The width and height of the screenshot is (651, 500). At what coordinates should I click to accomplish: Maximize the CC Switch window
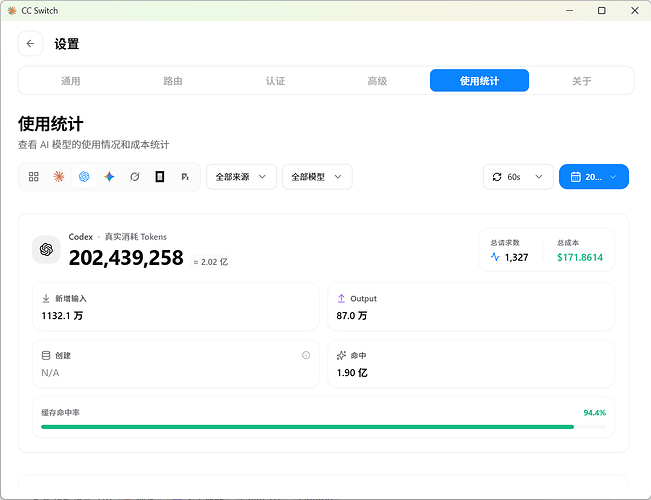[602, 10]
